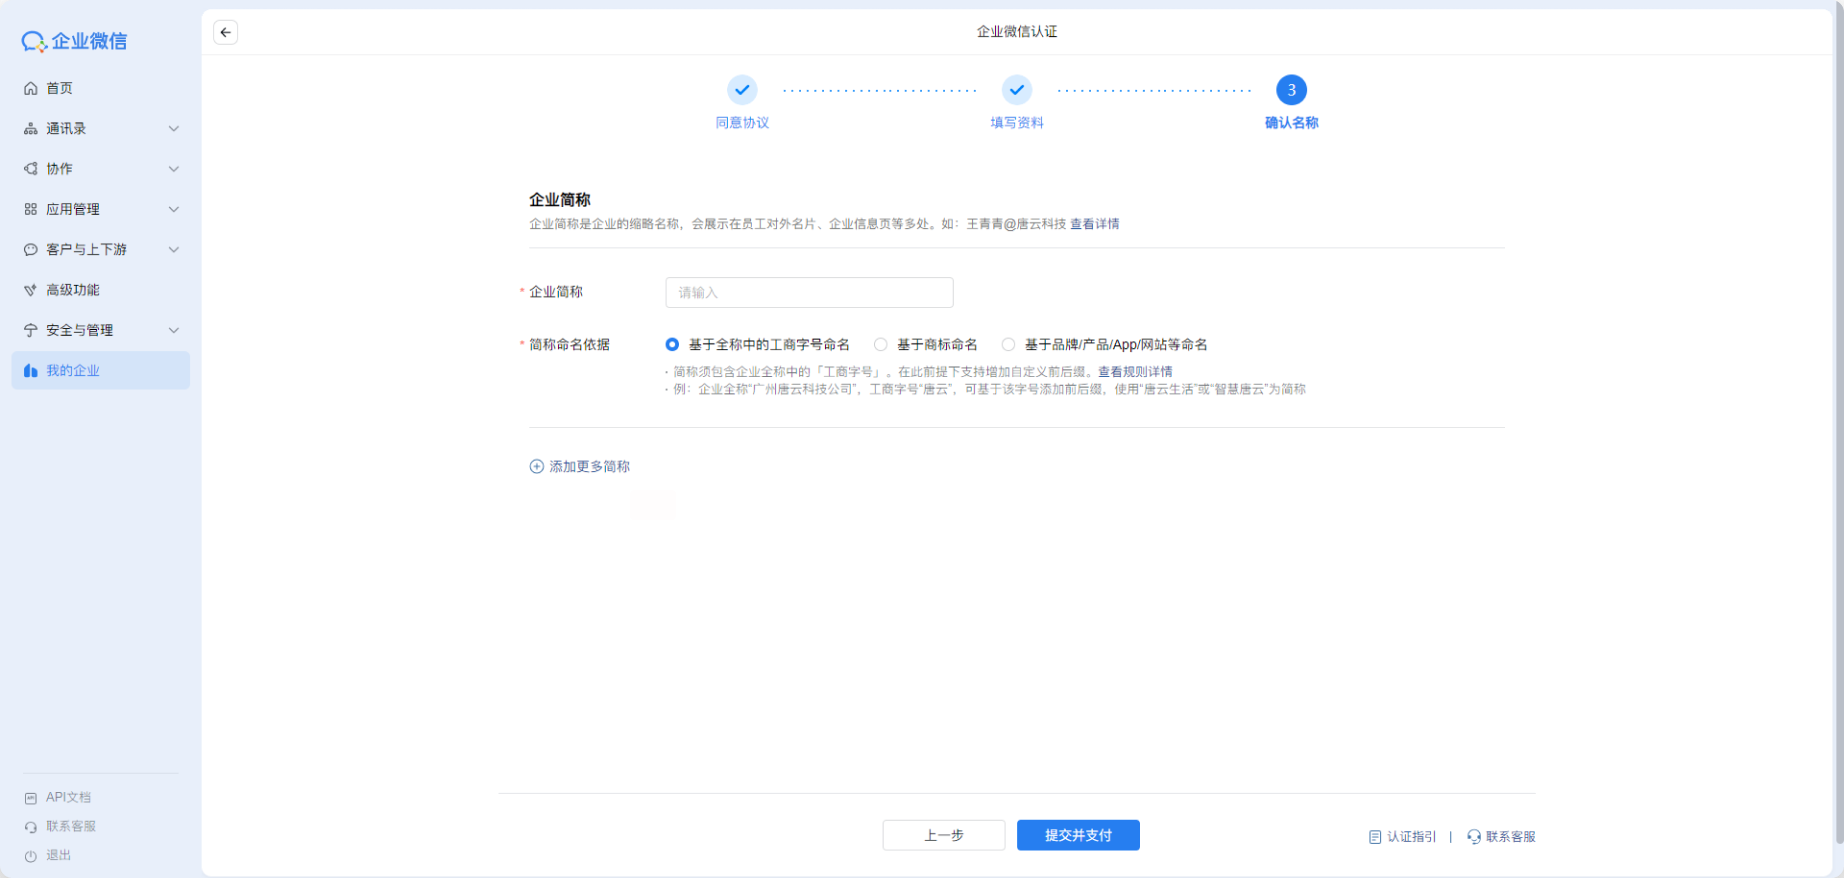
Task: Click the 确认名称 step label
Action: [x=1292, y=123]
